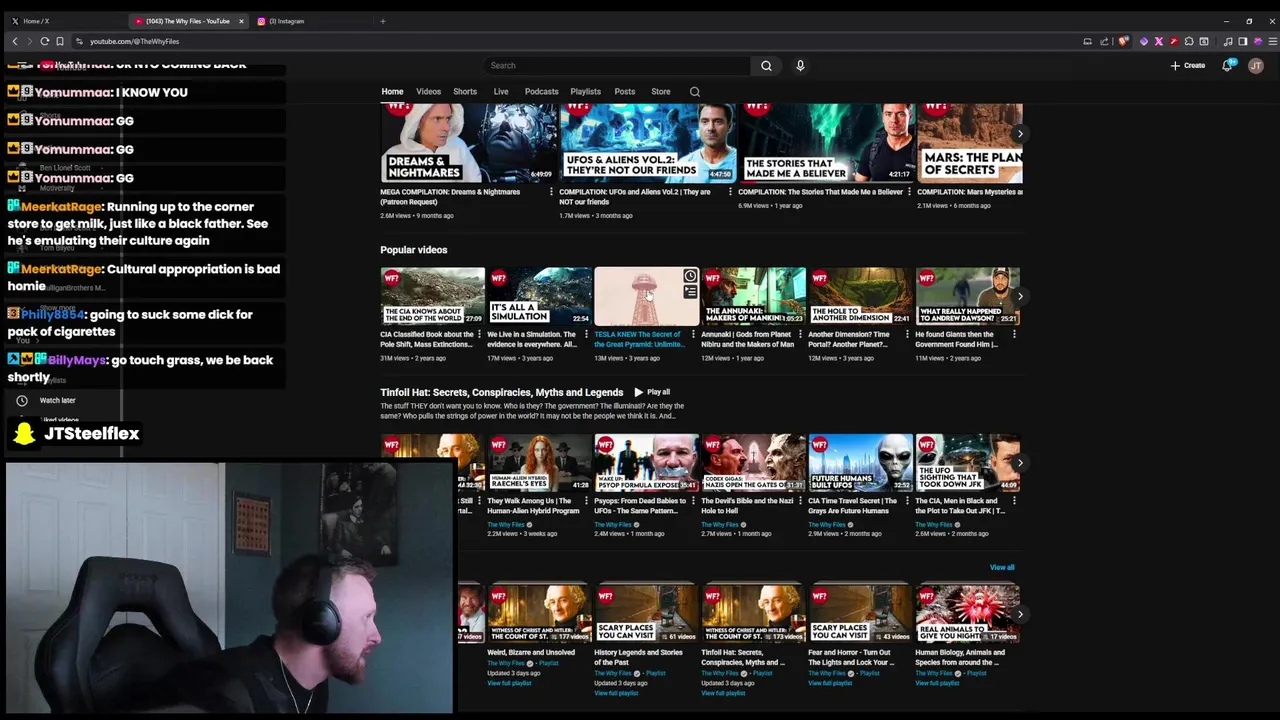The width and height of the screenshot is (1280, 720).
Task: Open a new browser tab with plus
Action: tap(382, 21)
